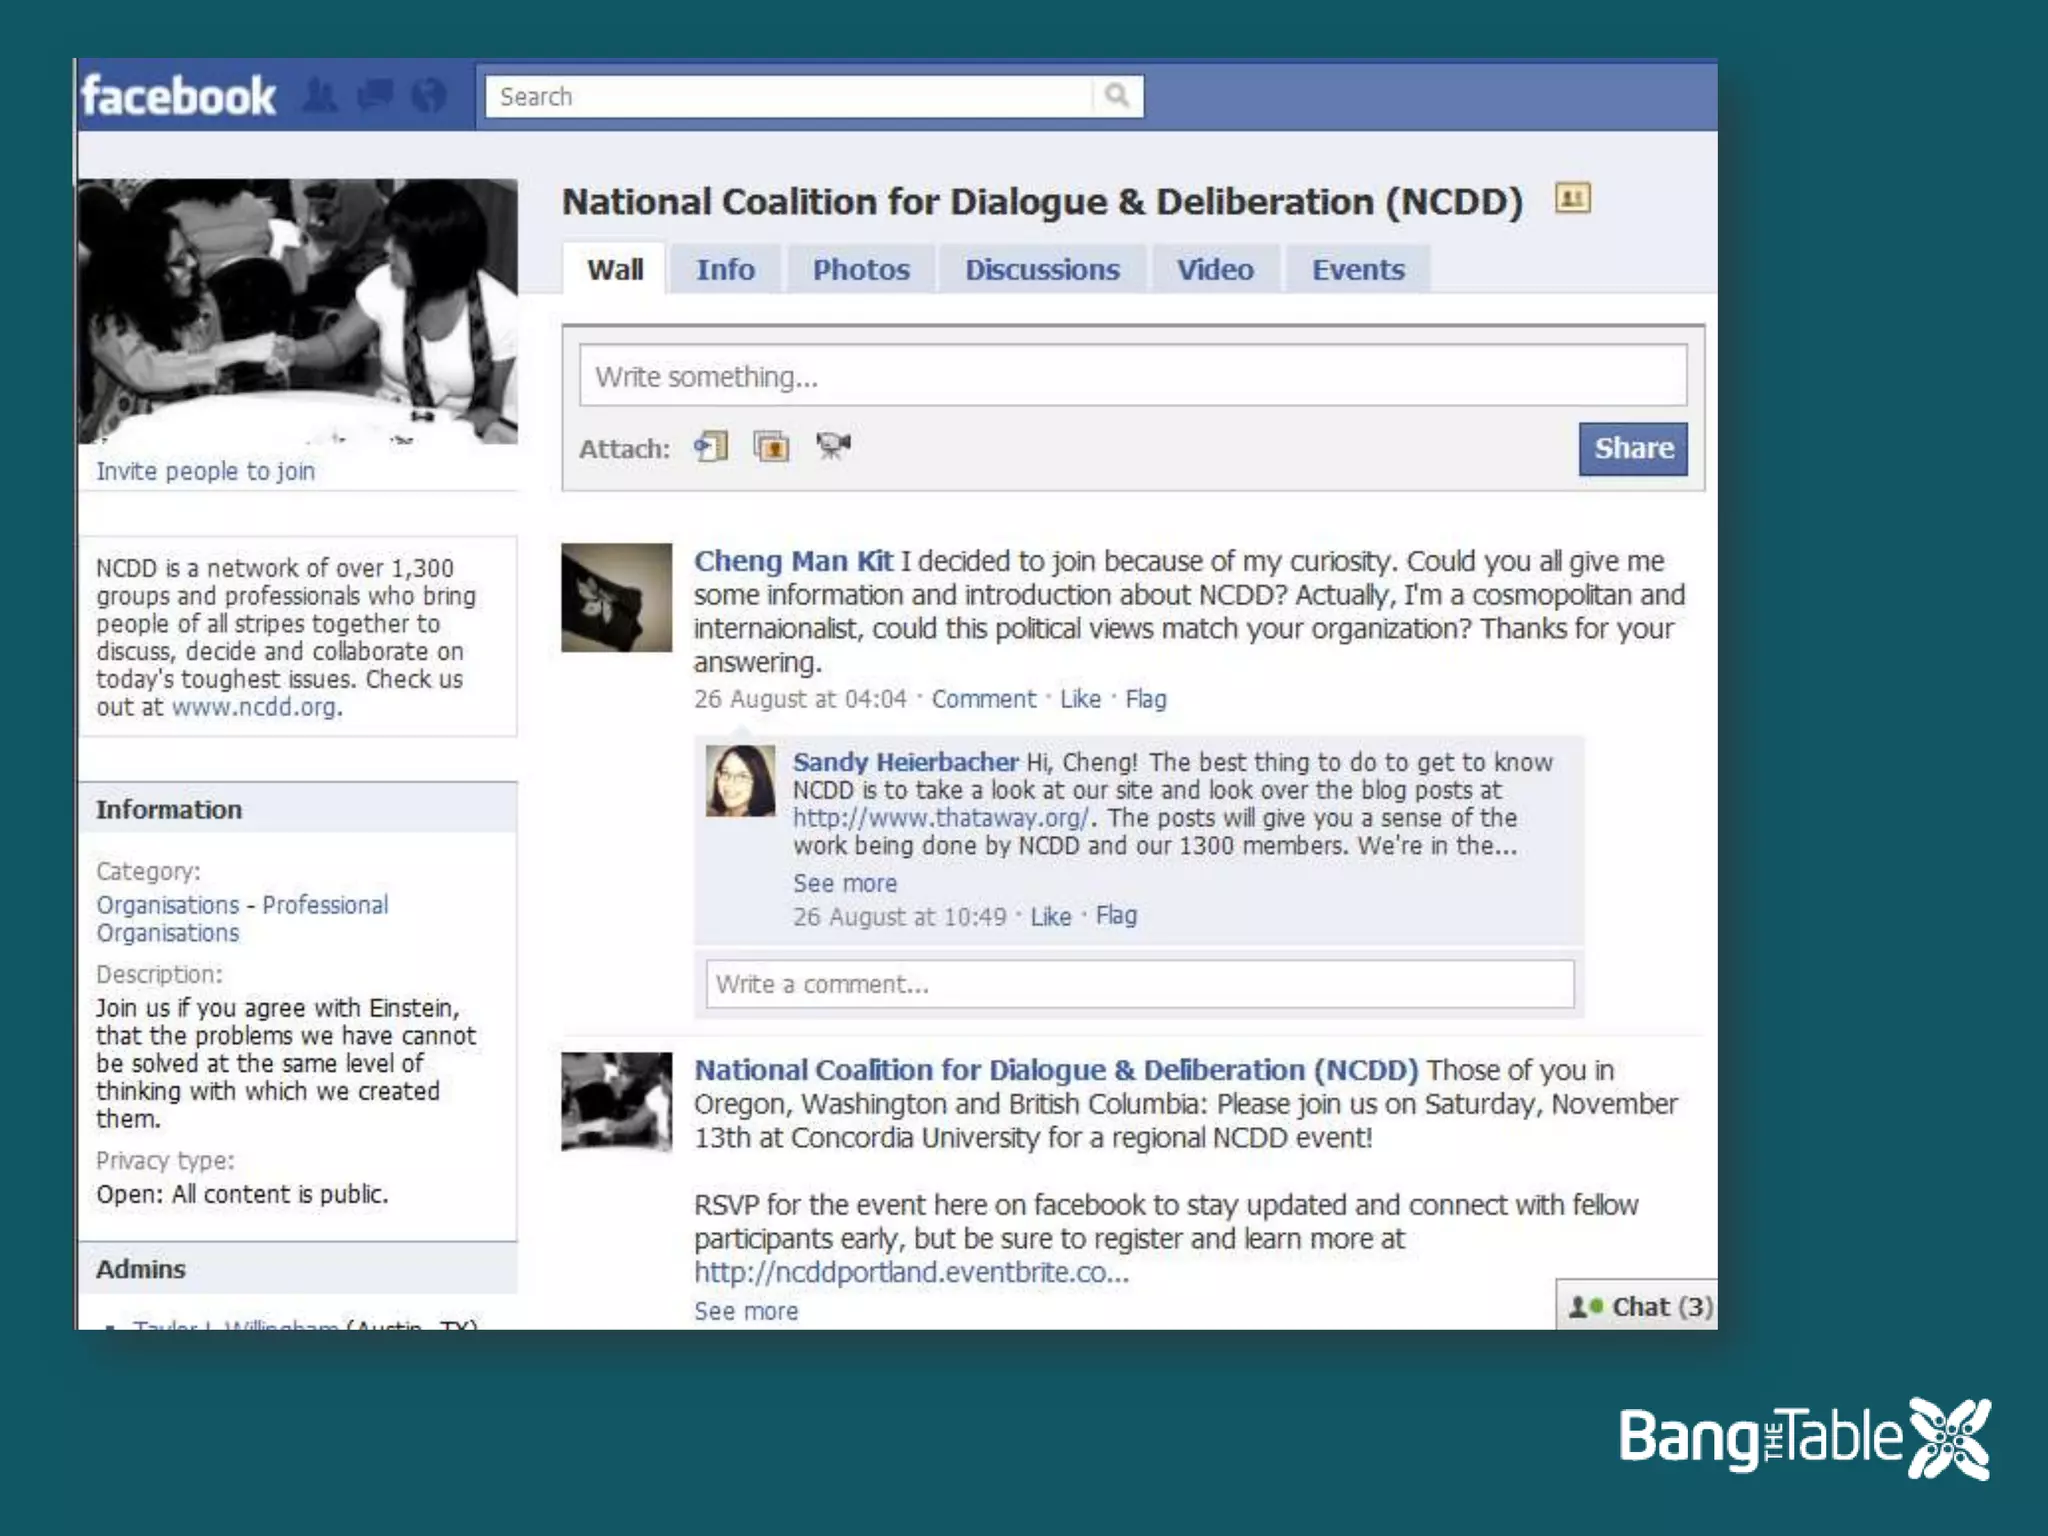Click the search magnifier button
Viewport: 2048px width, 1536px height.
pyautogui.click(x=1117, y=96)
